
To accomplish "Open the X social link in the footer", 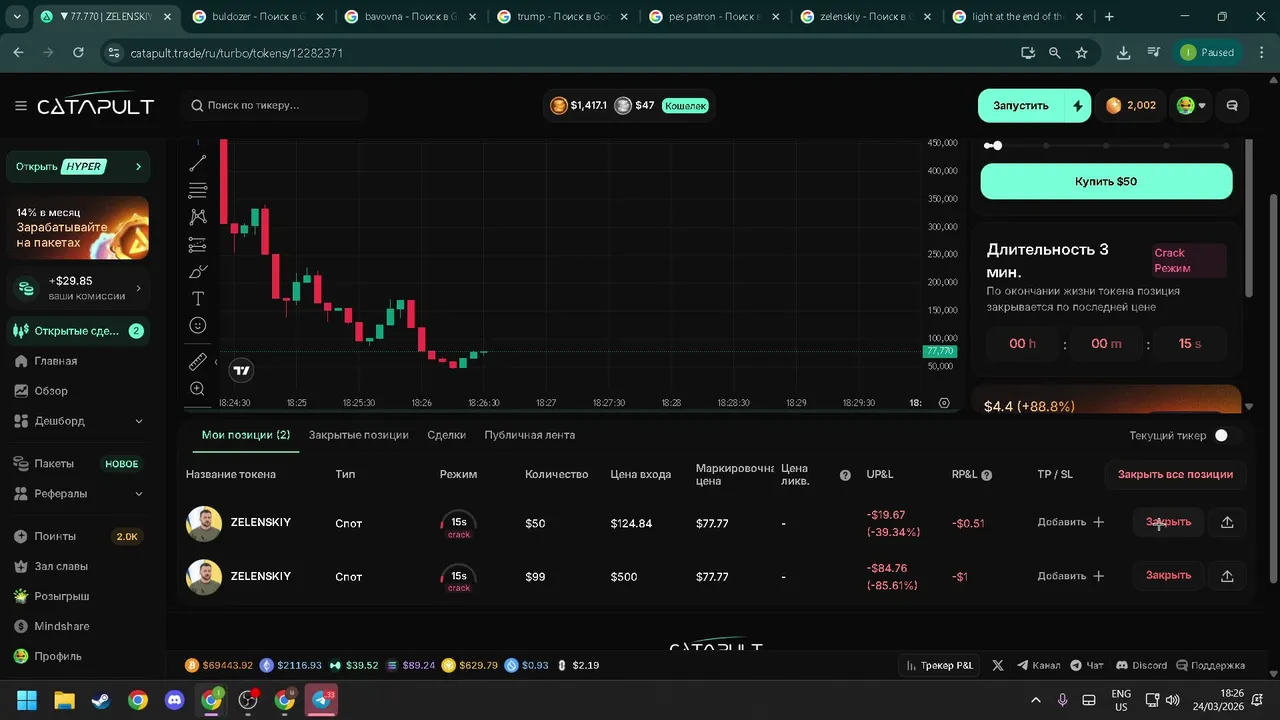I will click(998, 665).
